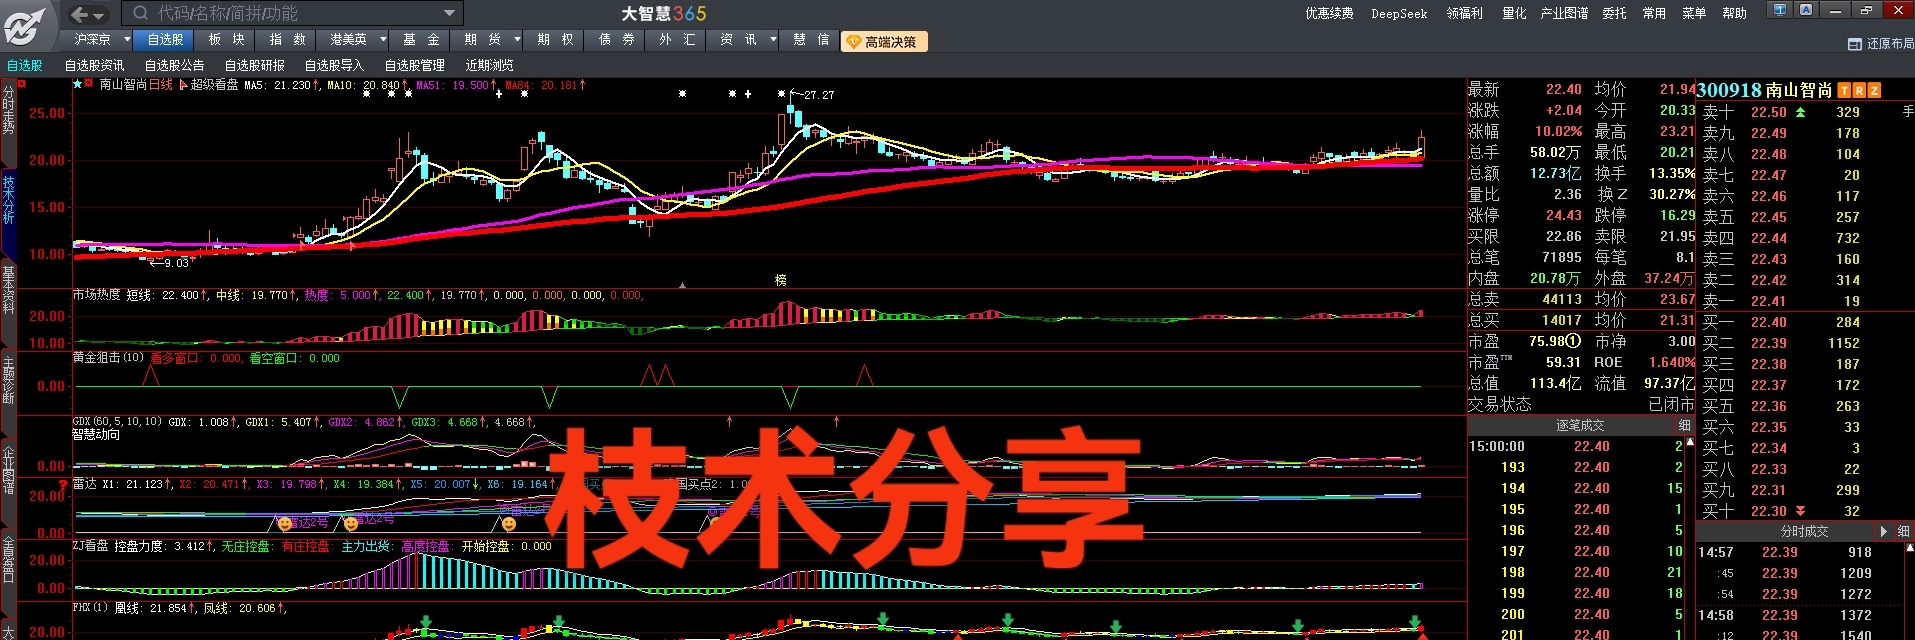The width and height of the screenshot is (1915, 640).
Task: Click the 'R' badge next to 南山智尚
Action: [1859, 90]
